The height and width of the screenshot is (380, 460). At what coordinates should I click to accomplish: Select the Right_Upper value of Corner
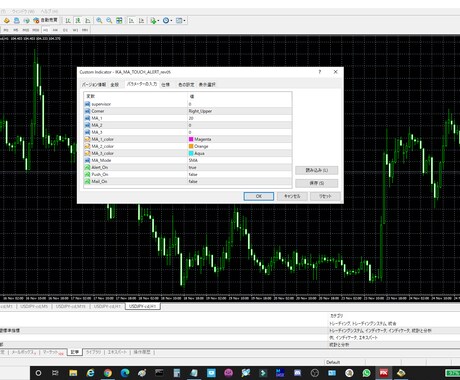(200, 111)
